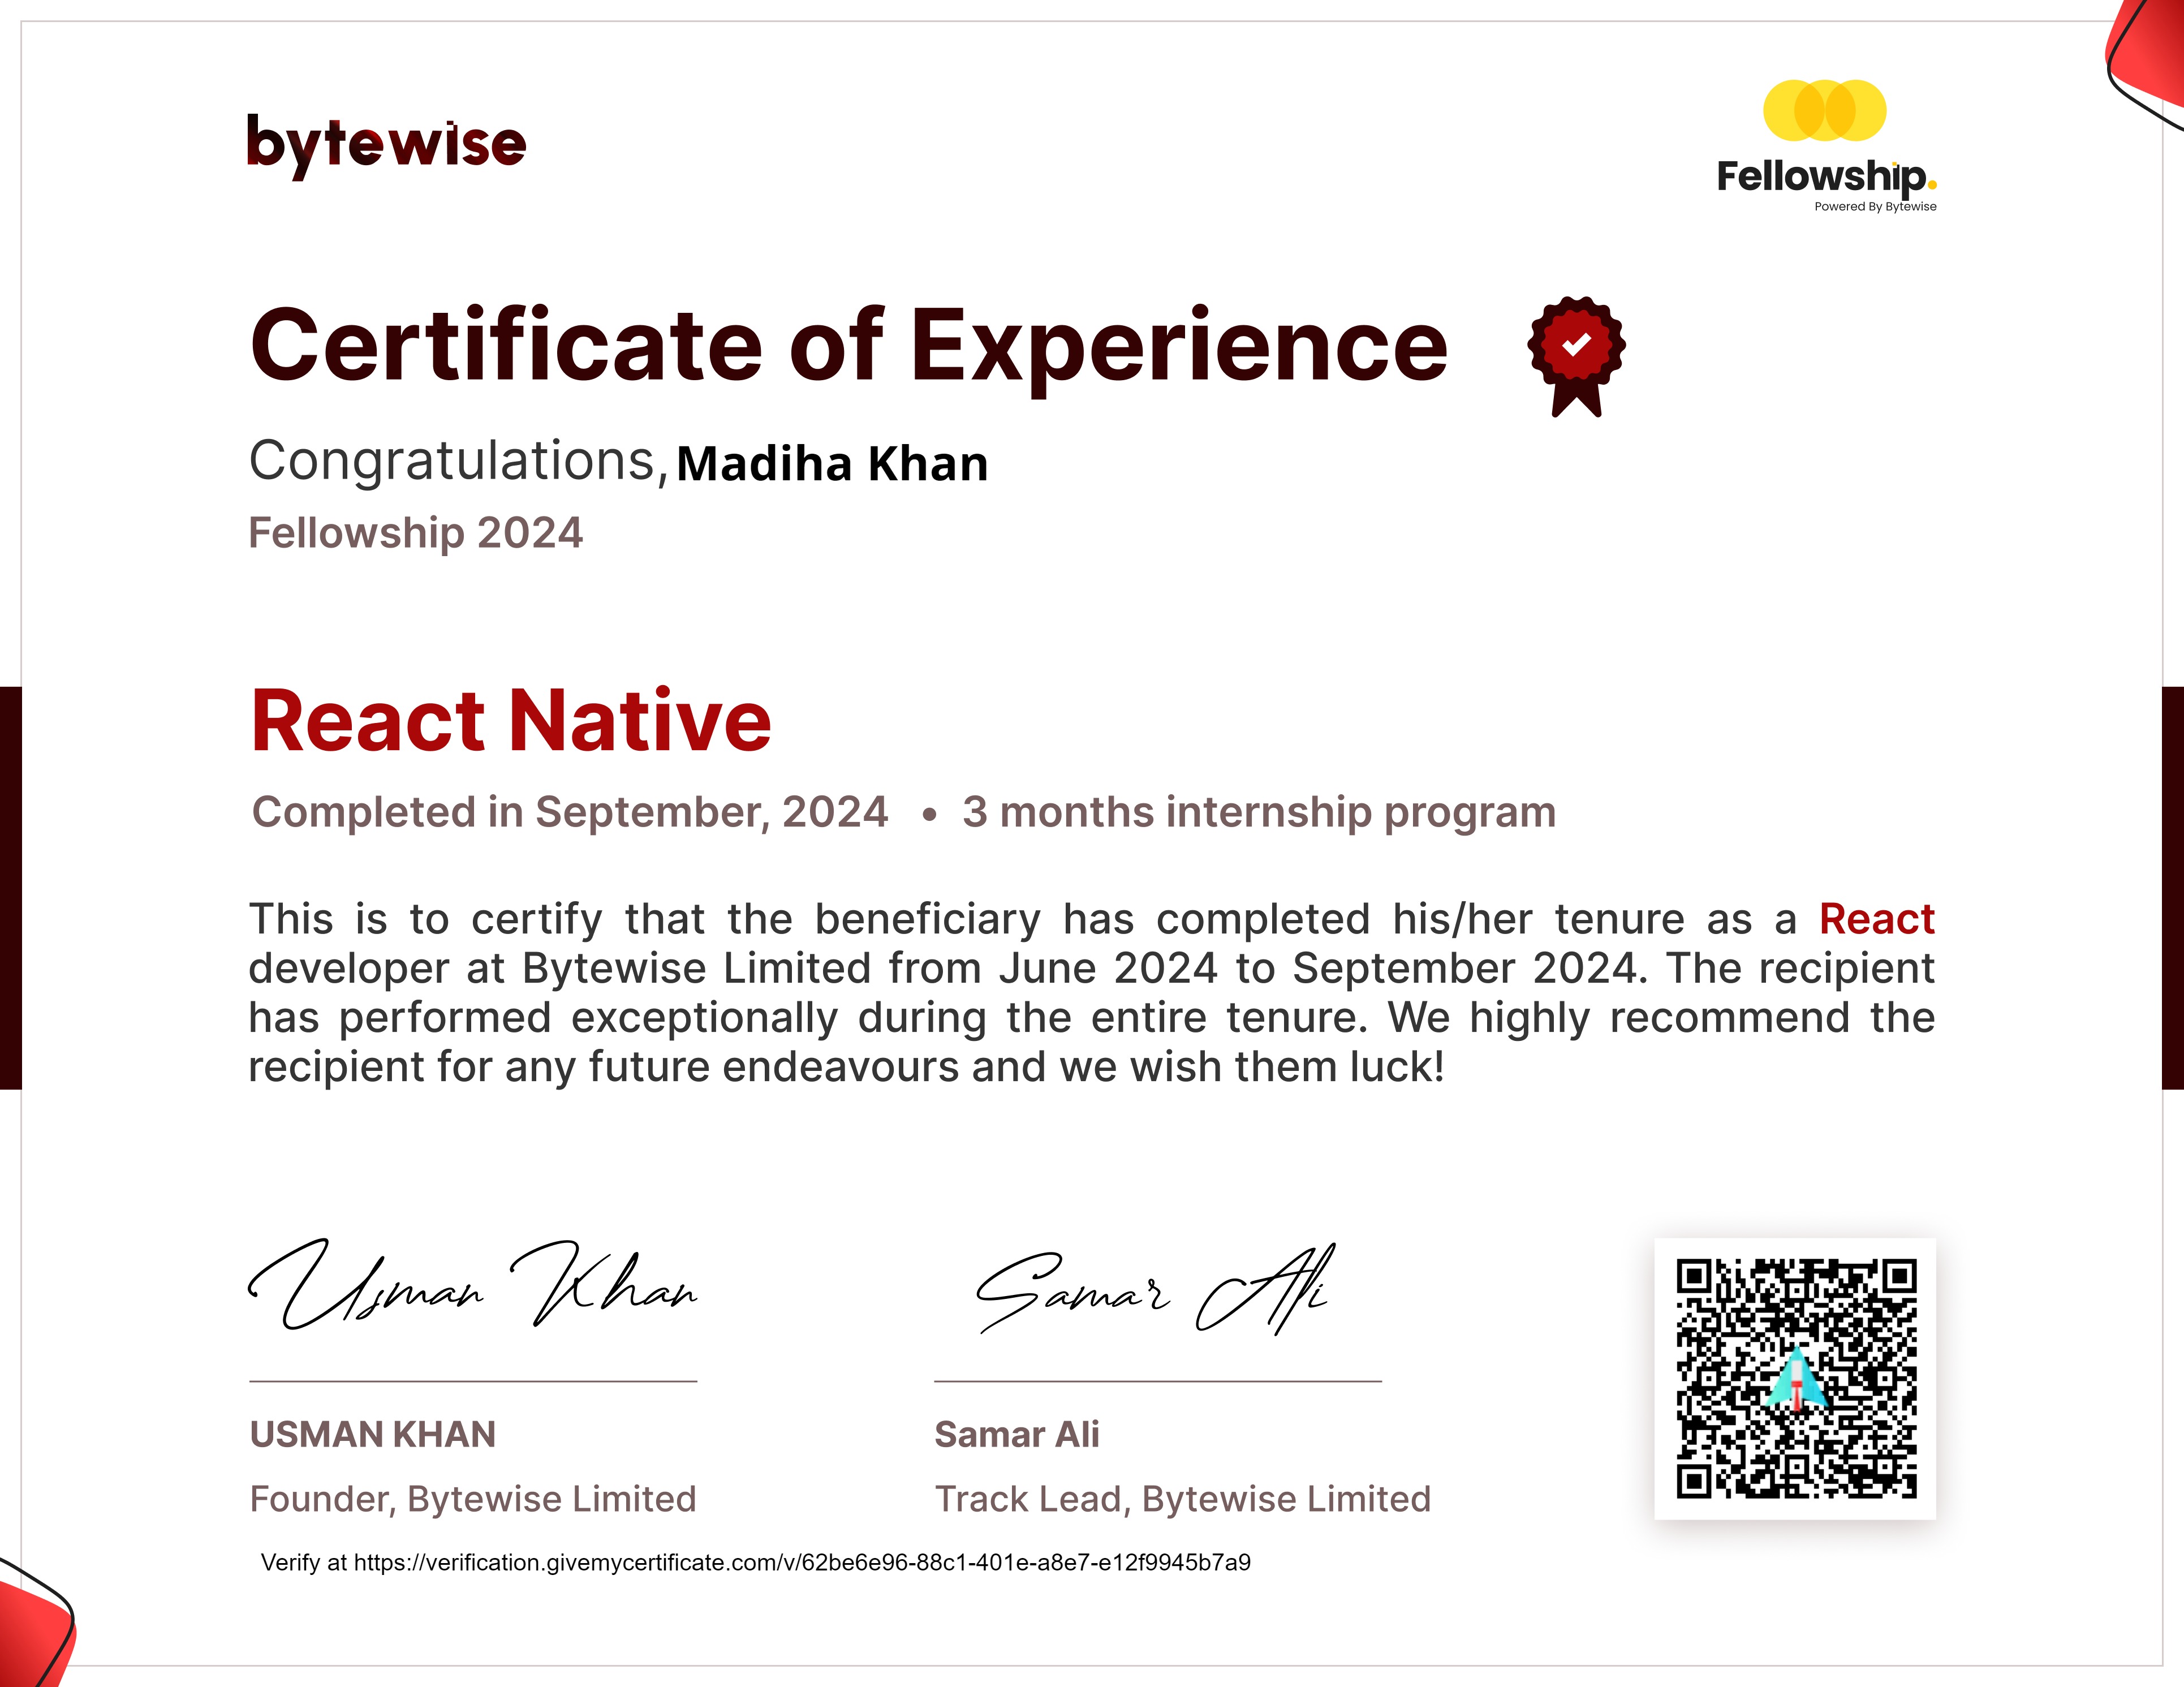Click the red "React Native" track title
The height and width of the screenshot is (1687, 2184).
[x=511, y=720]
